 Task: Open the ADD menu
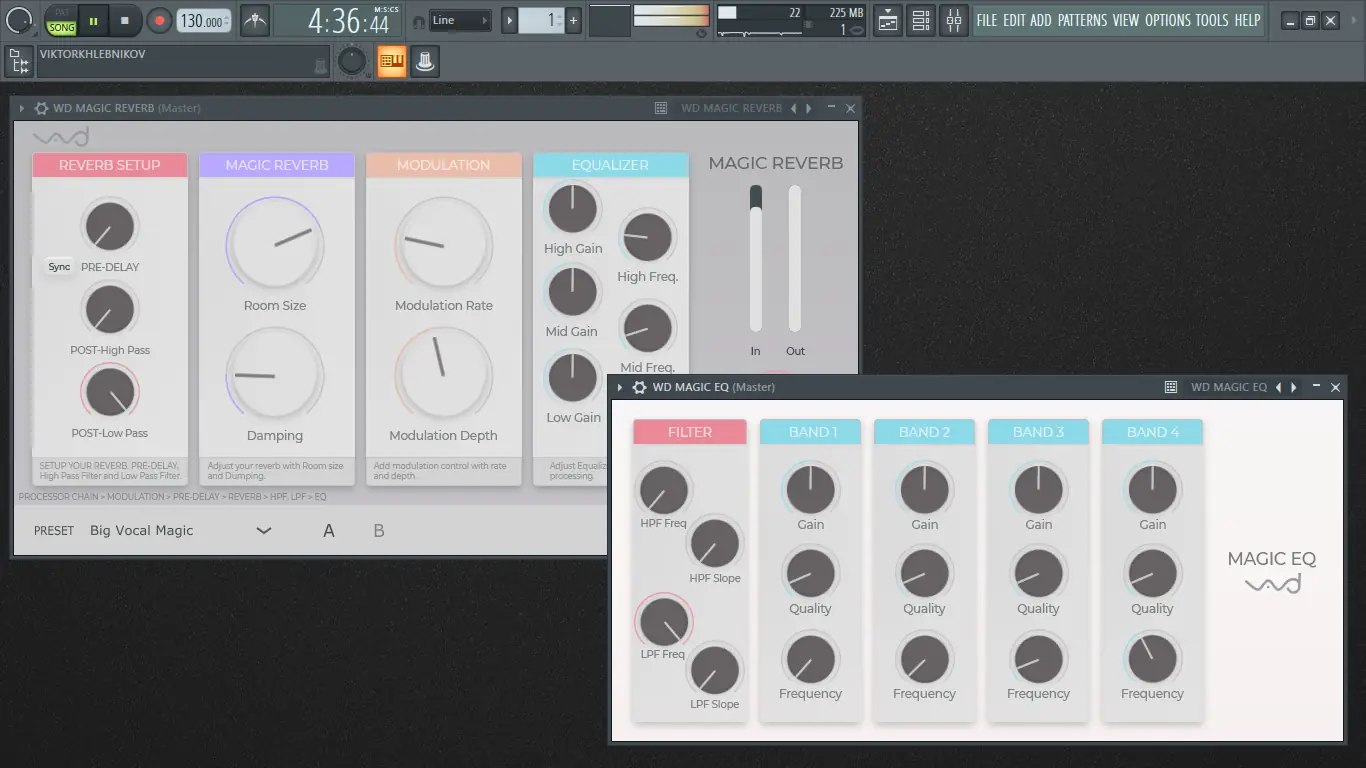click(x=1041, y=20)
